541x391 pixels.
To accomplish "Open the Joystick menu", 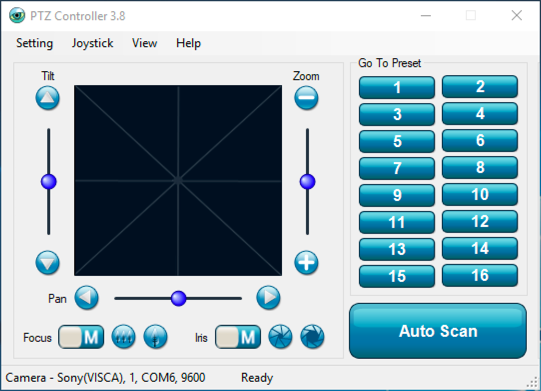I will click(92, 43).
